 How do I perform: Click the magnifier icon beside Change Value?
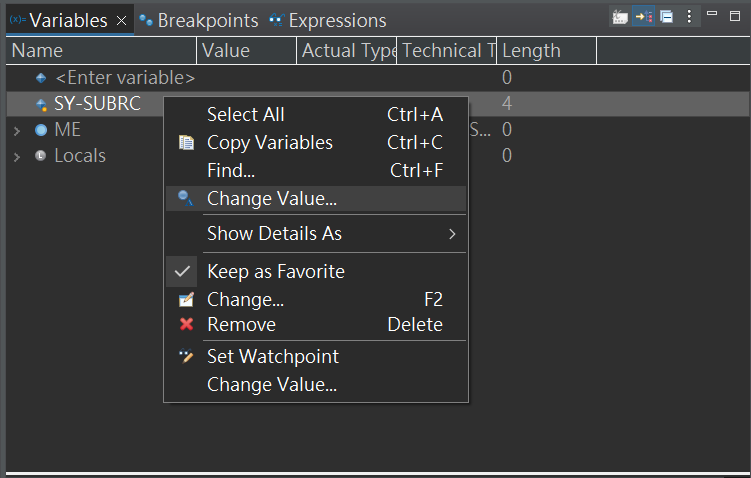click(186, 199)
